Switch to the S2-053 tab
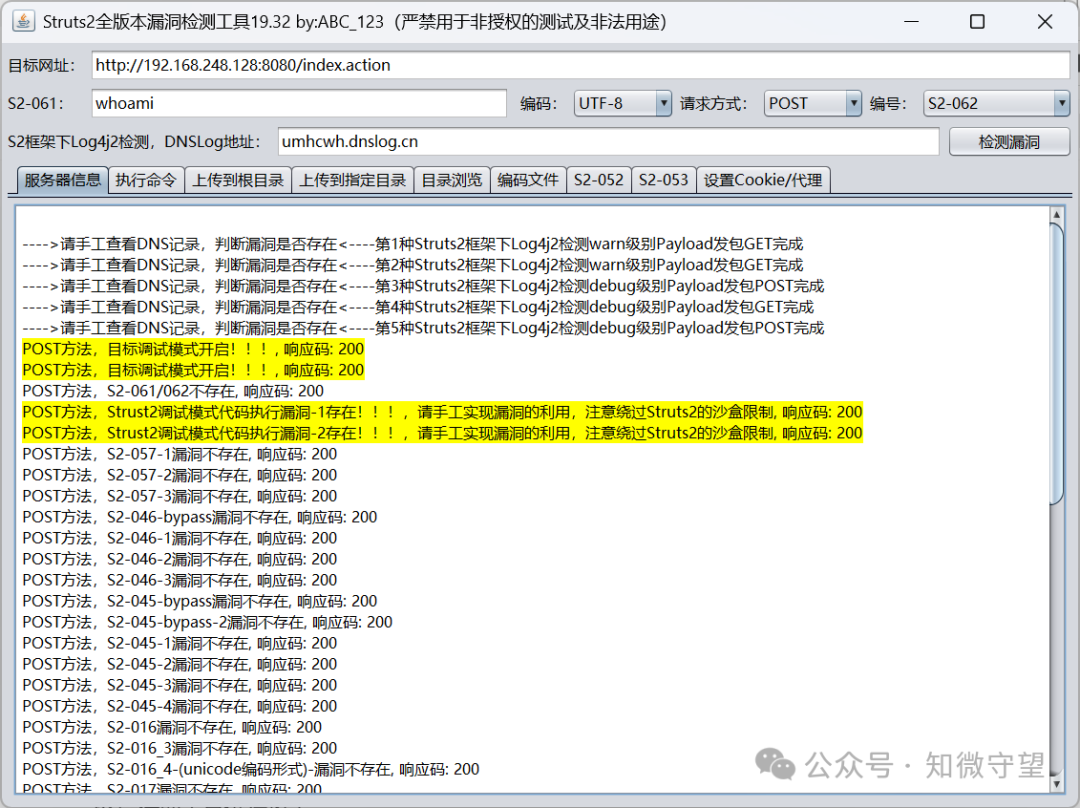The width and height of the screenshot is (1080, 808). pyautogui.click(x=663, y=180)
